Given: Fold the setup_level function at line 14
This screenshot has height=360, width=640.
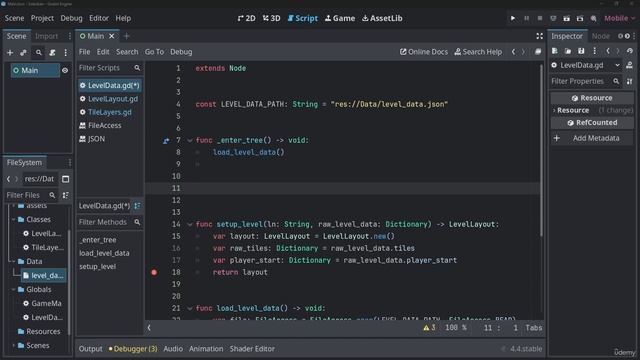Looking at the screenshot, I should (190, 224).
